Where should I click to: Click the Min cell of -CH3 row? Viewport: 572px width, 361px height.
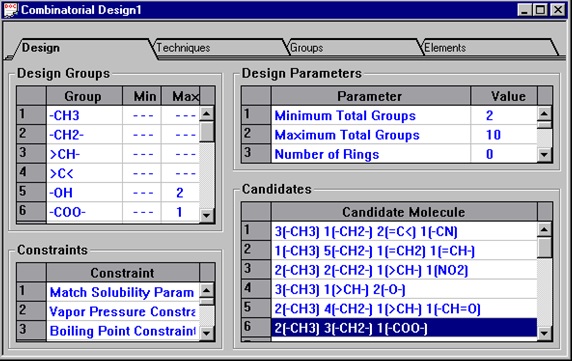click(142, 115)
